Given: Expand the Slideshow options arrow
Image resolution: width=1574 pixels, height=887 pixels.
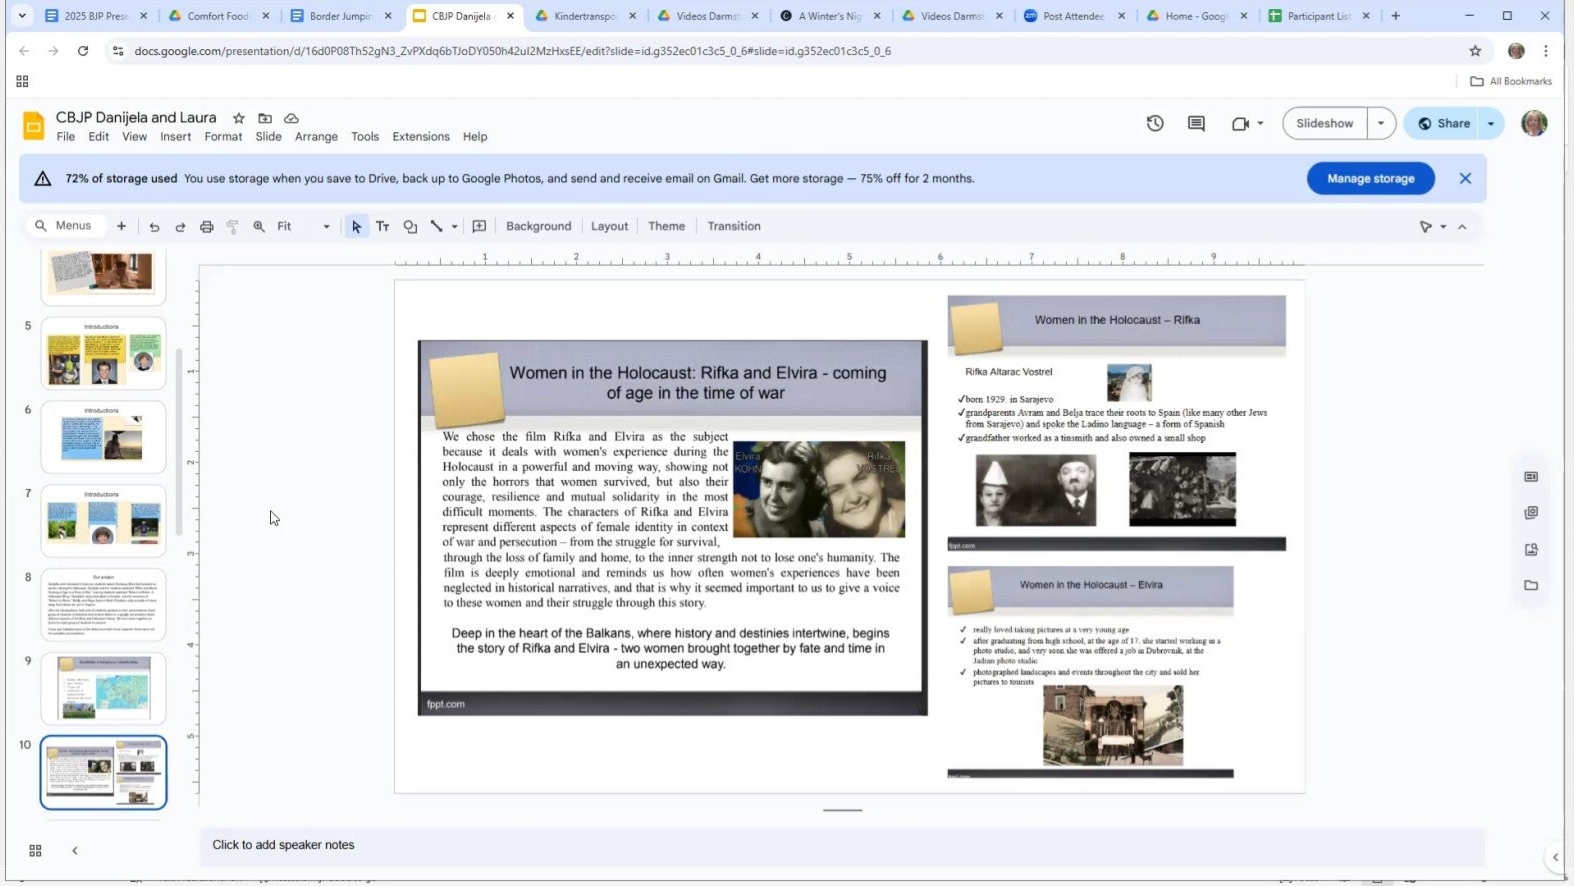Looking at the screenshot, I should pos(1381,124).
